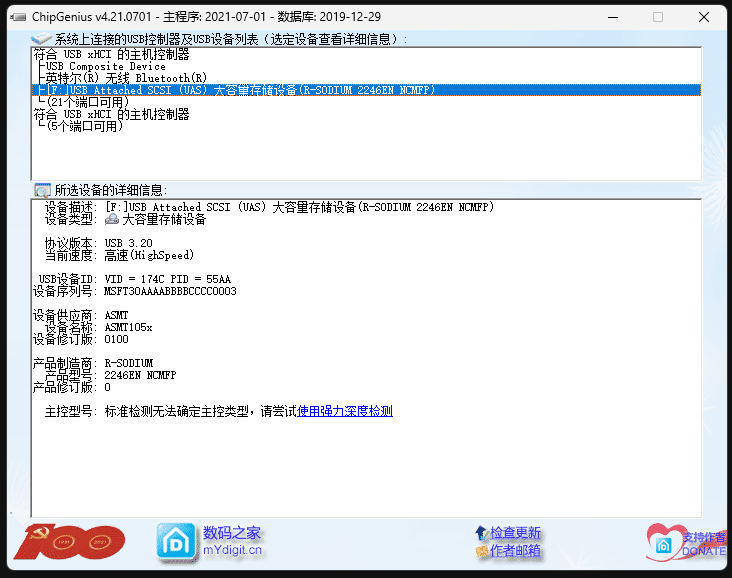Minimize the ChipGenius window
This screenshot has width=732, height=578.
613,17
